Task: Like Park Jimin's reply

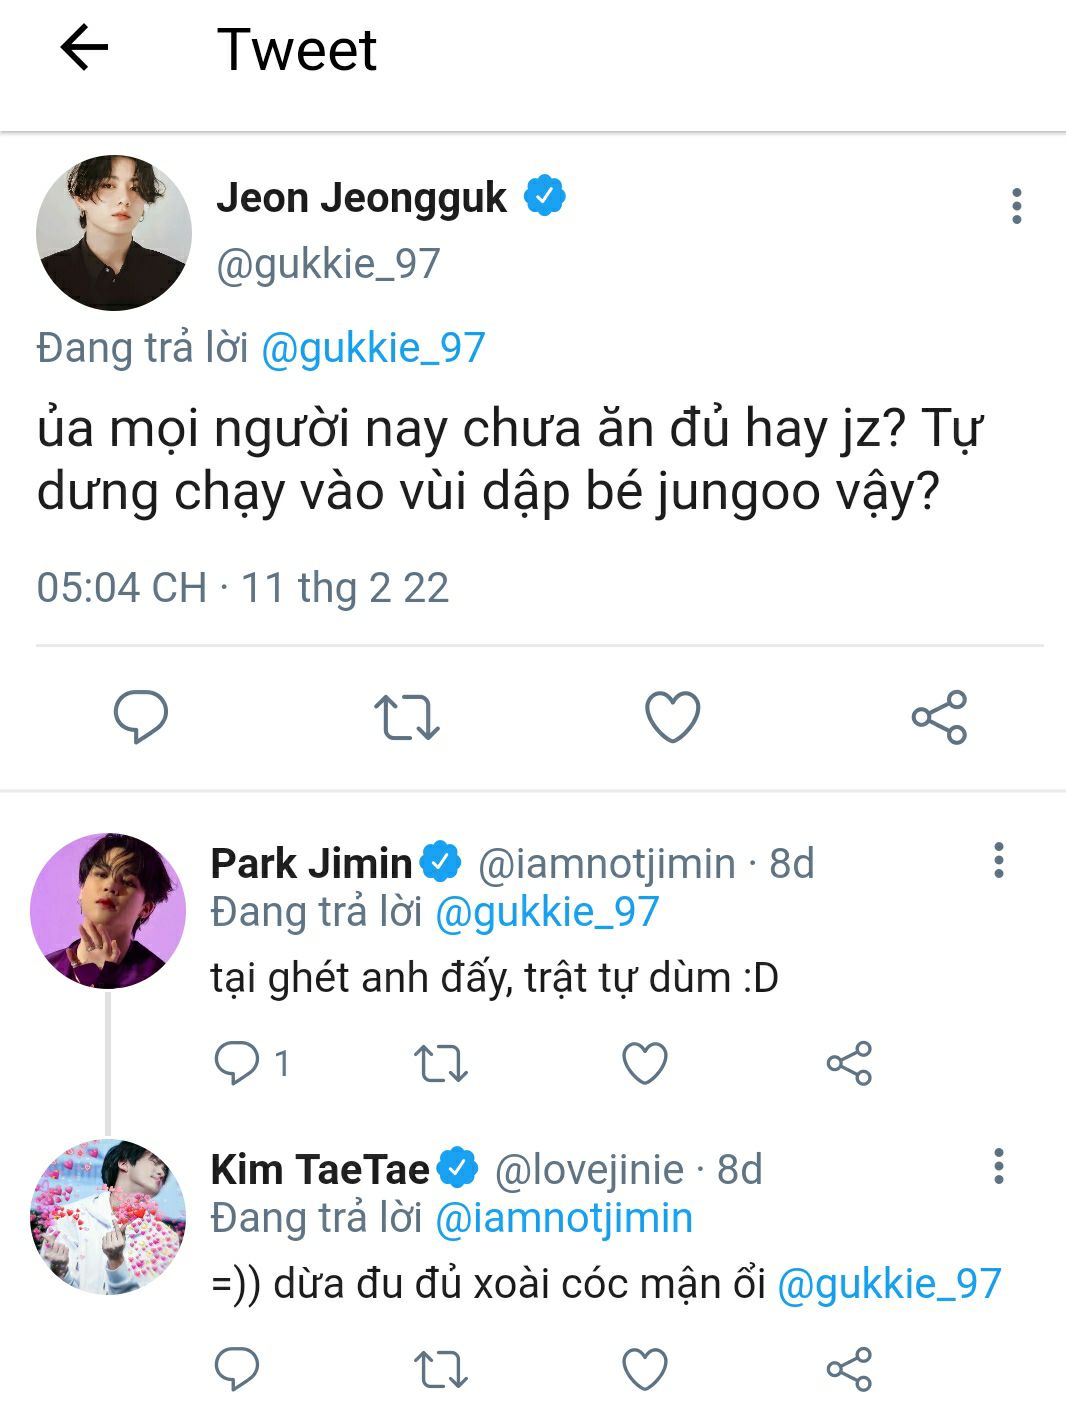Action: 645,1063
